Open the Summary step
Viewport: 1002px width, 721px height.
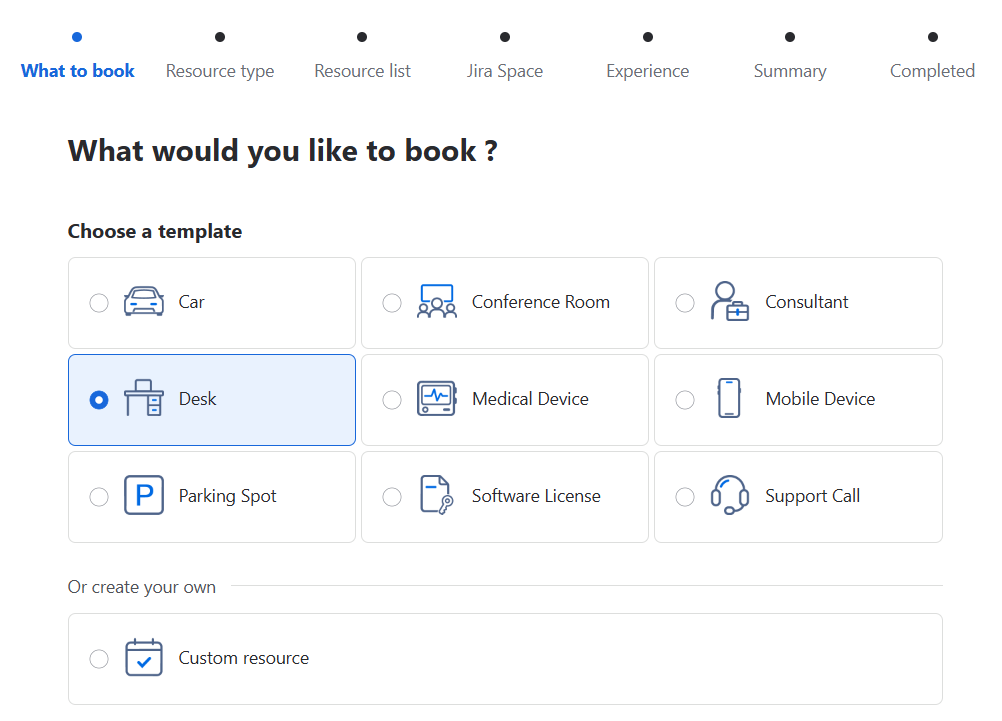[790, 71]
